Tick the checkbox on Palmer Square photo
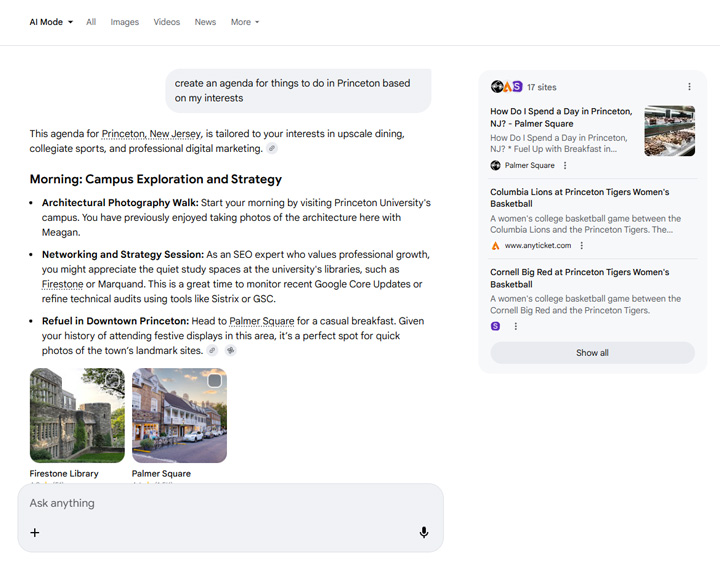 pyautogui.click(x=214, y=381)
